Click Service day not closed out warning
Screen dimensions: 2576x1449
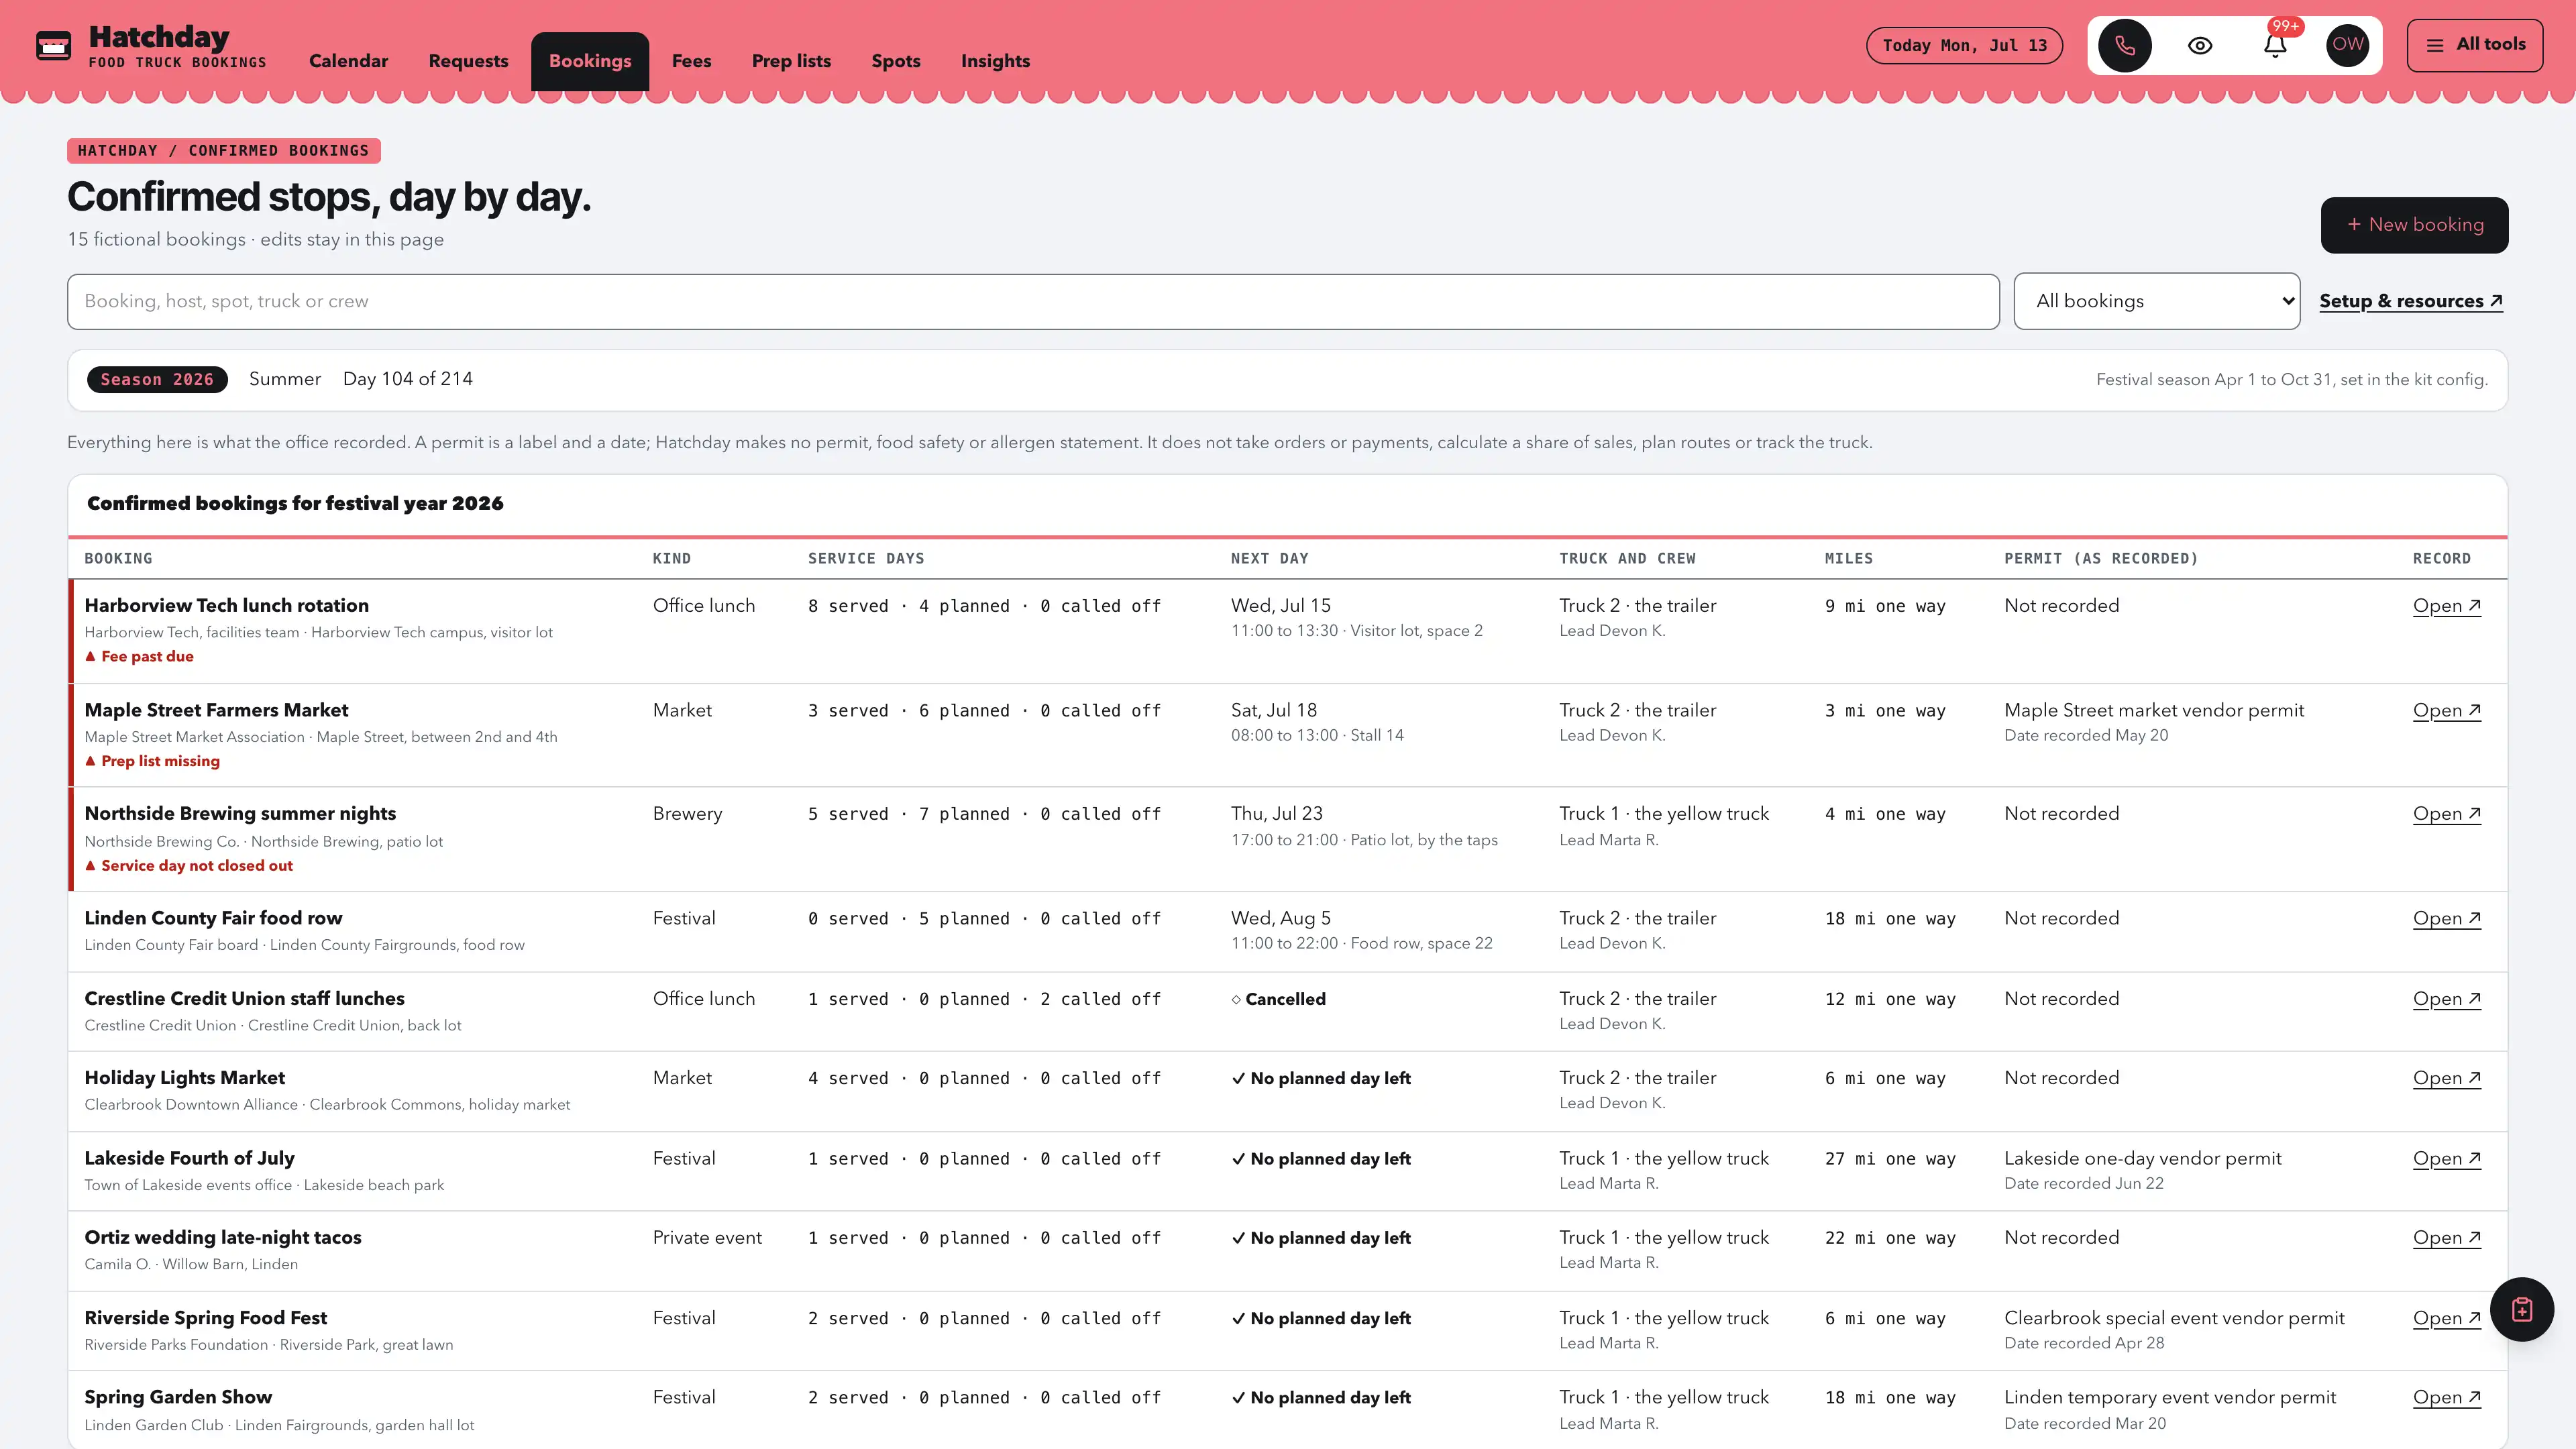[189, 866]
